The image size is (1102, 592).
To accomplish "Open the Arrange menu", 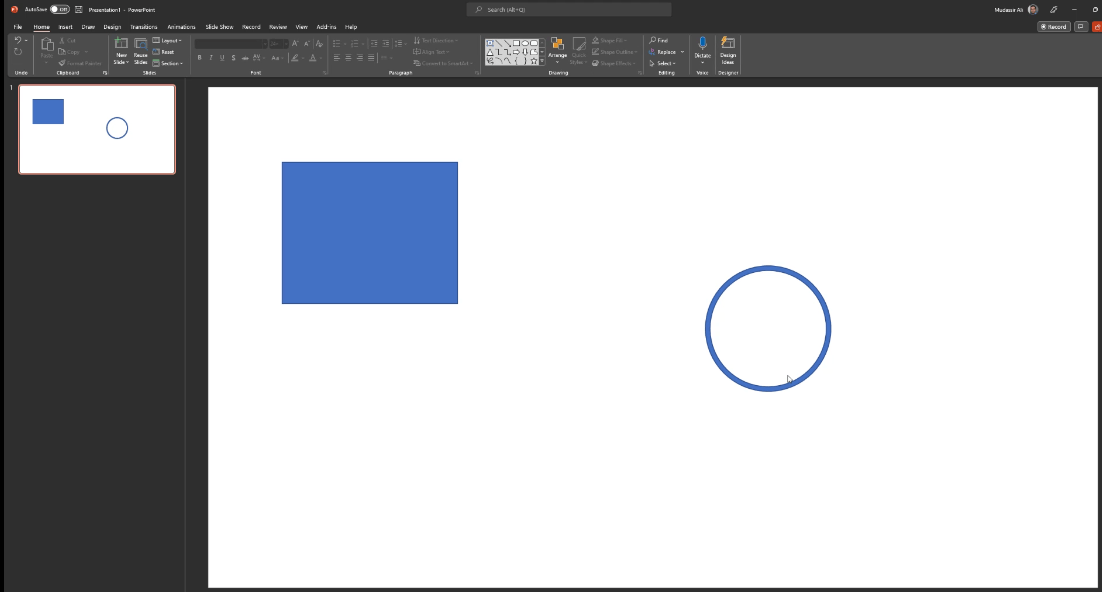I will (557, 51).
